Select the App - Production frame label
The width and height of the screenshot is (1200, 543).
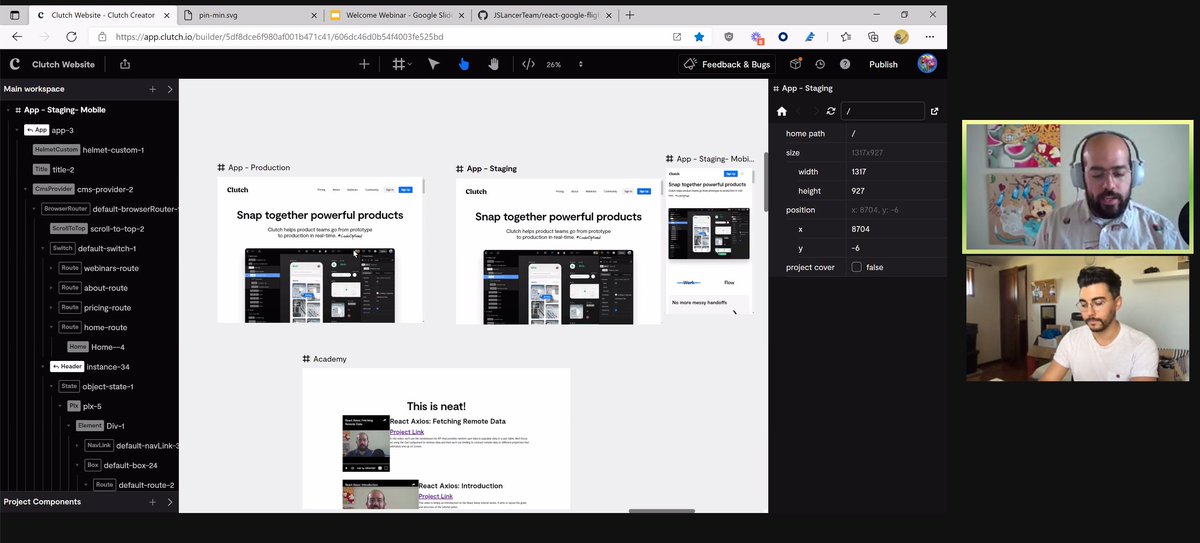coord(254,168)
